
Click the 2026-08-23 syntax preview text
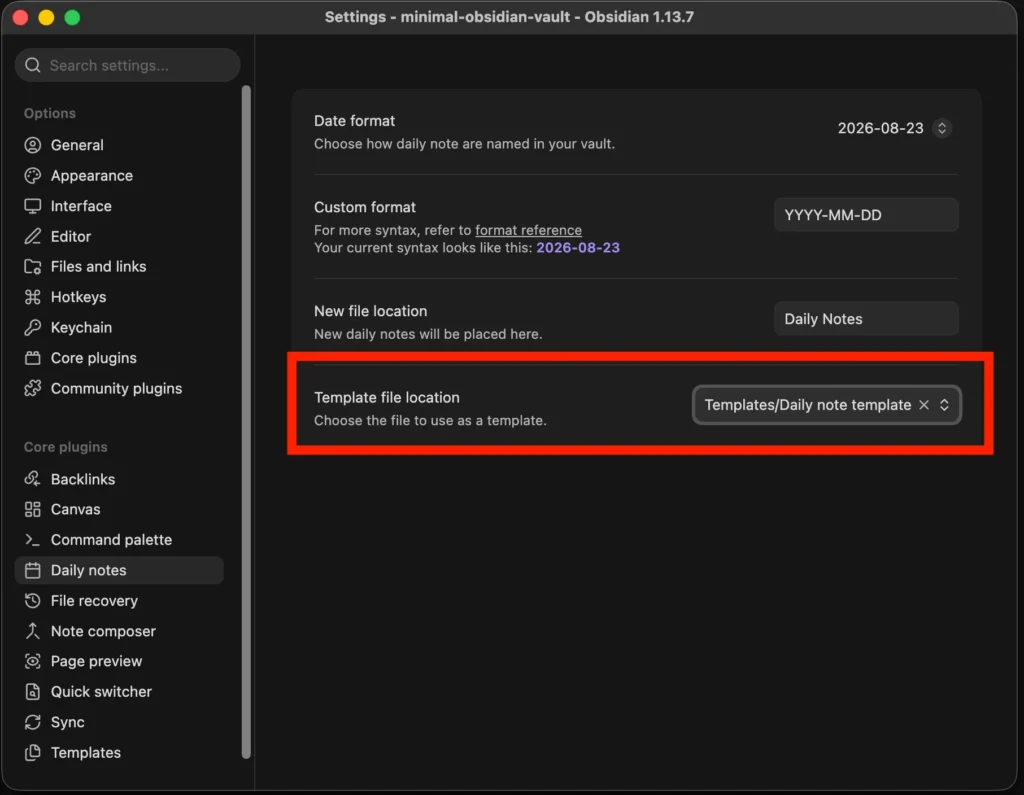[578, 248]
